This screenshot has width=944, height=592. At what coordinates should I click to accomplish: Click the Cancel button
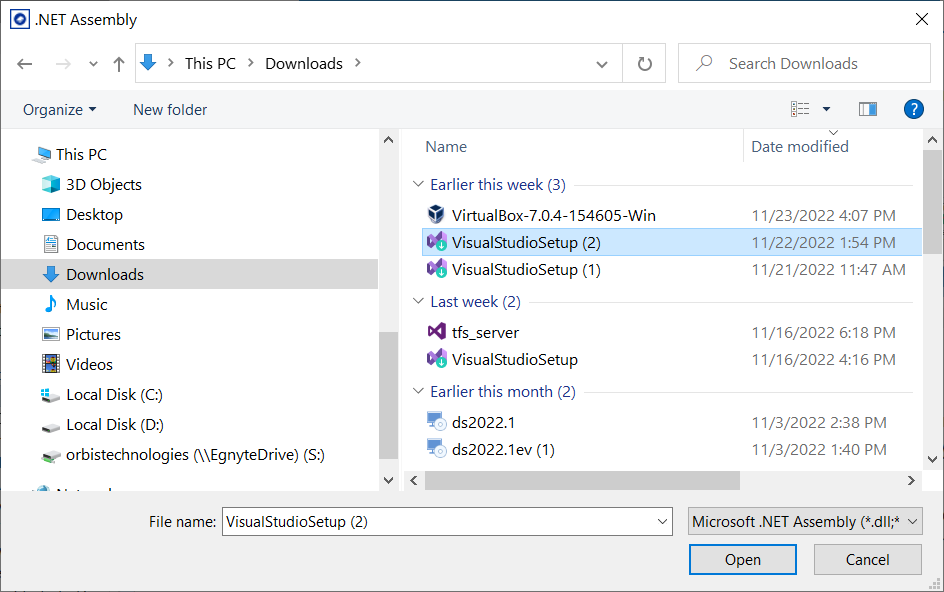[868, 559]
